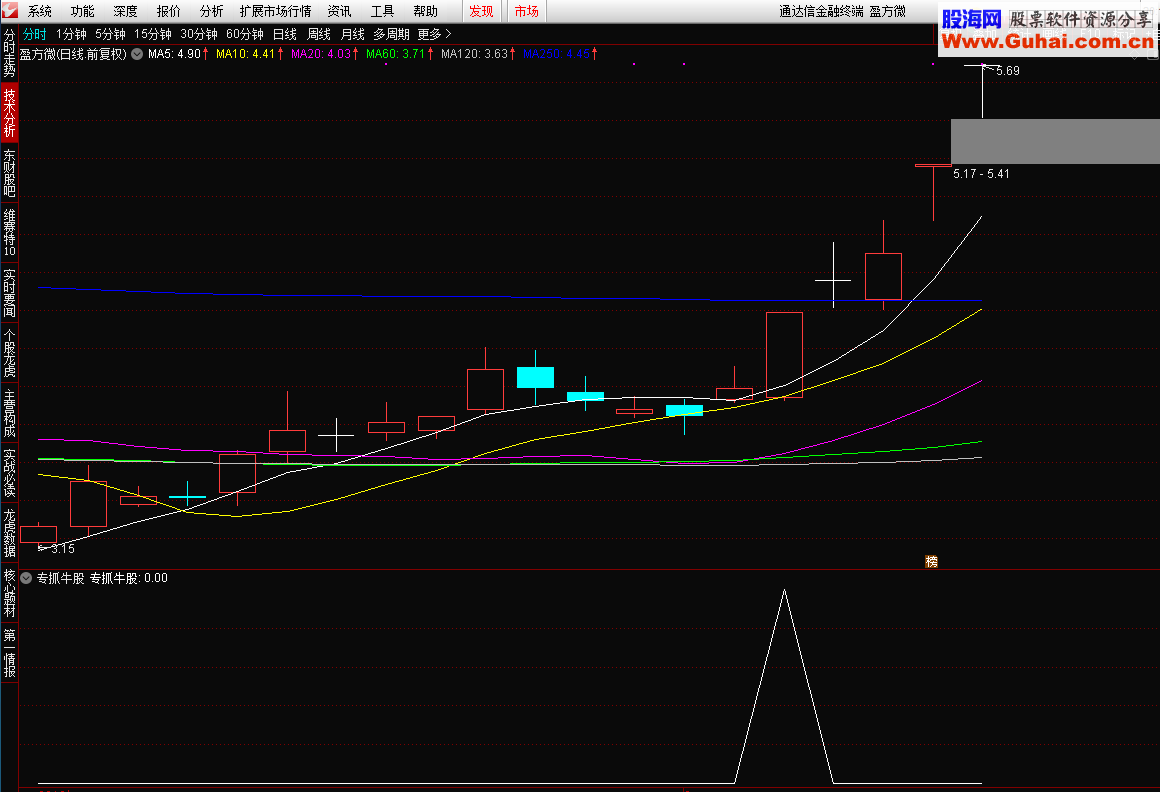Open the 龙虎数据 sidebar tab
The image size is (1160, 792).
tap(10, 533)
